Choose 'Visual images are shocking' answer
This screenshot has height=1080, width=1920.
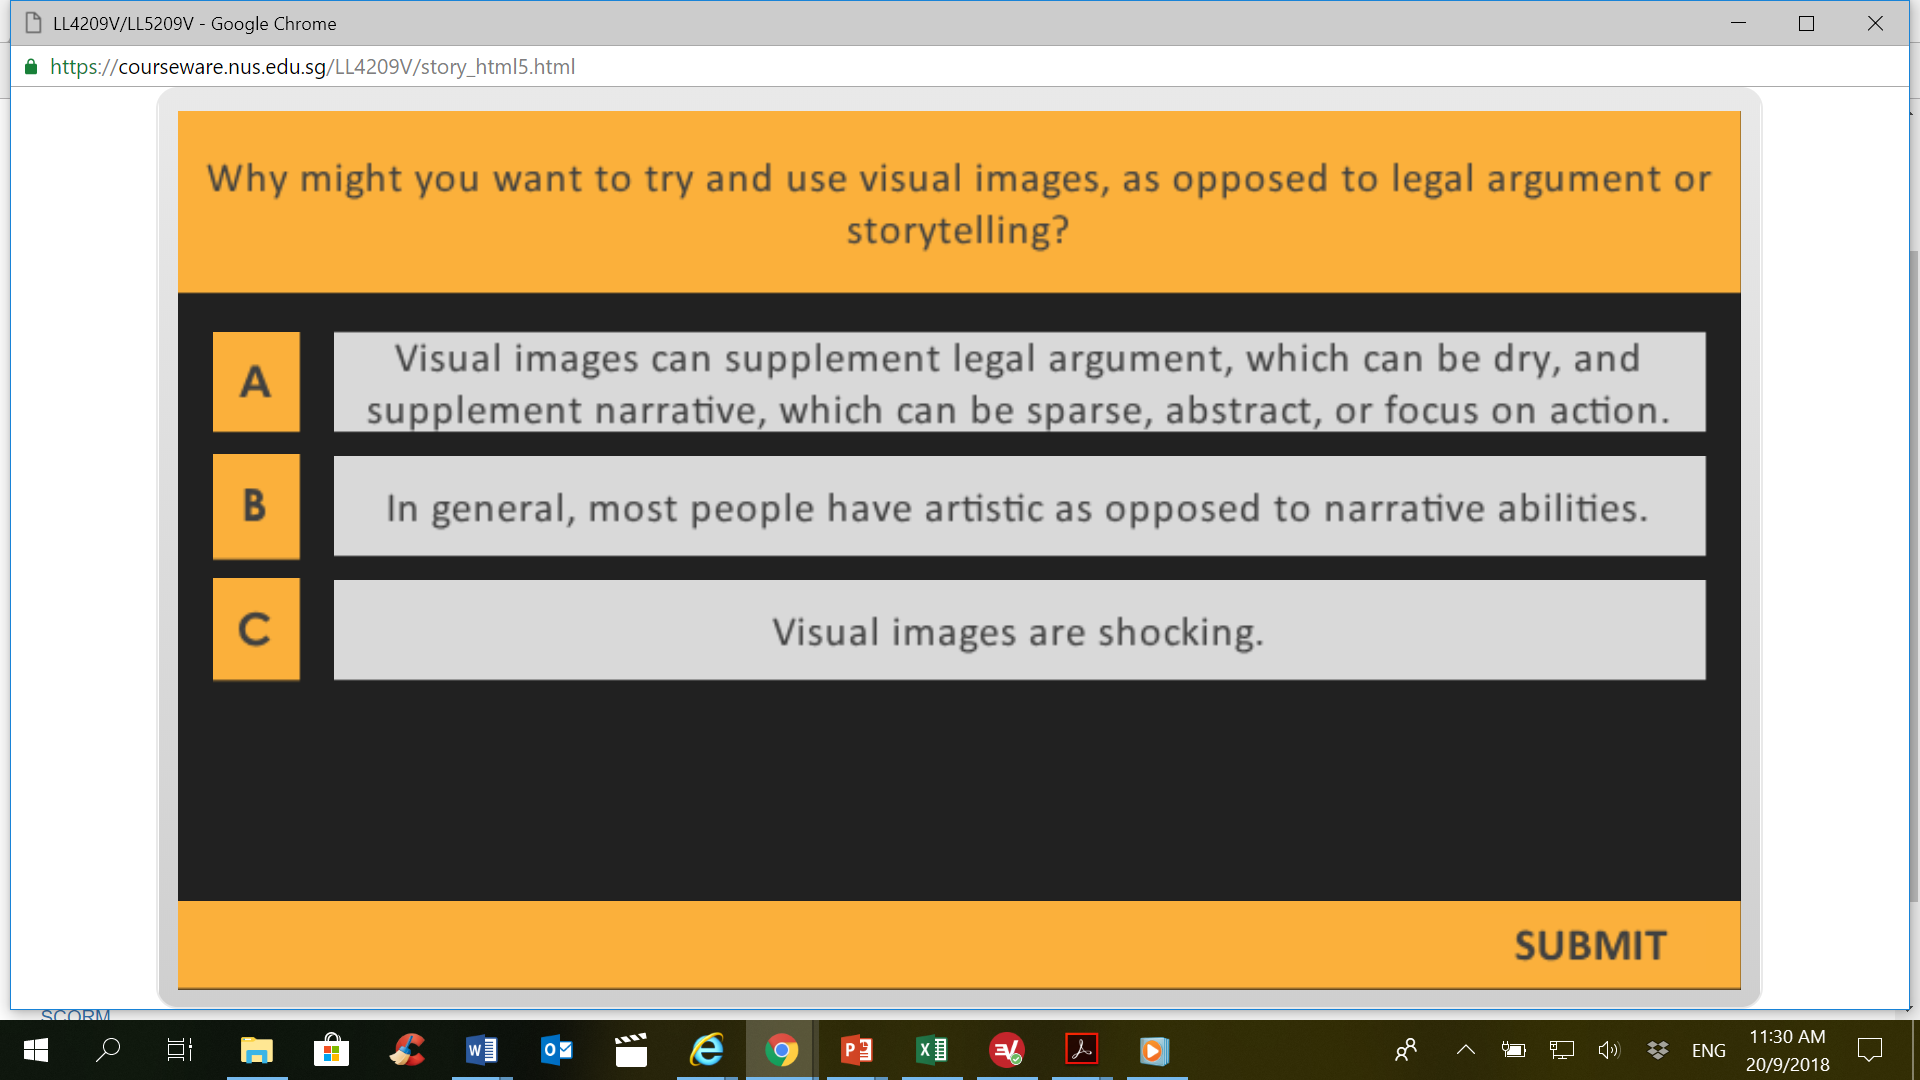(x=1019, y=631)
